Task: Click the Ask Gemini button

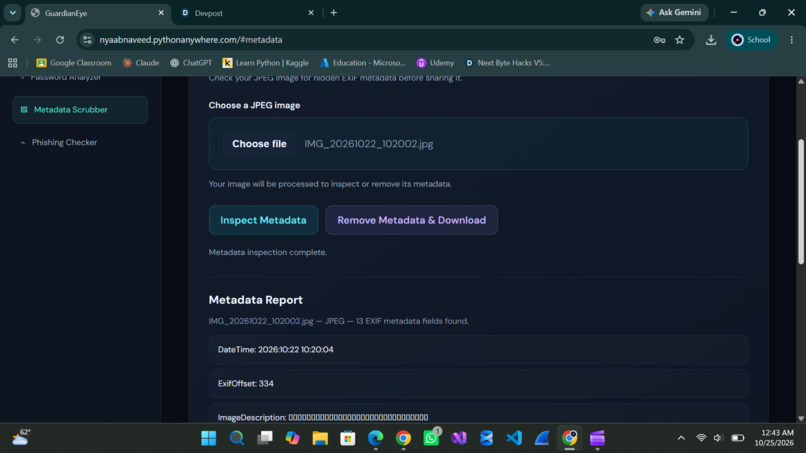Action: [x=674, y=12]
